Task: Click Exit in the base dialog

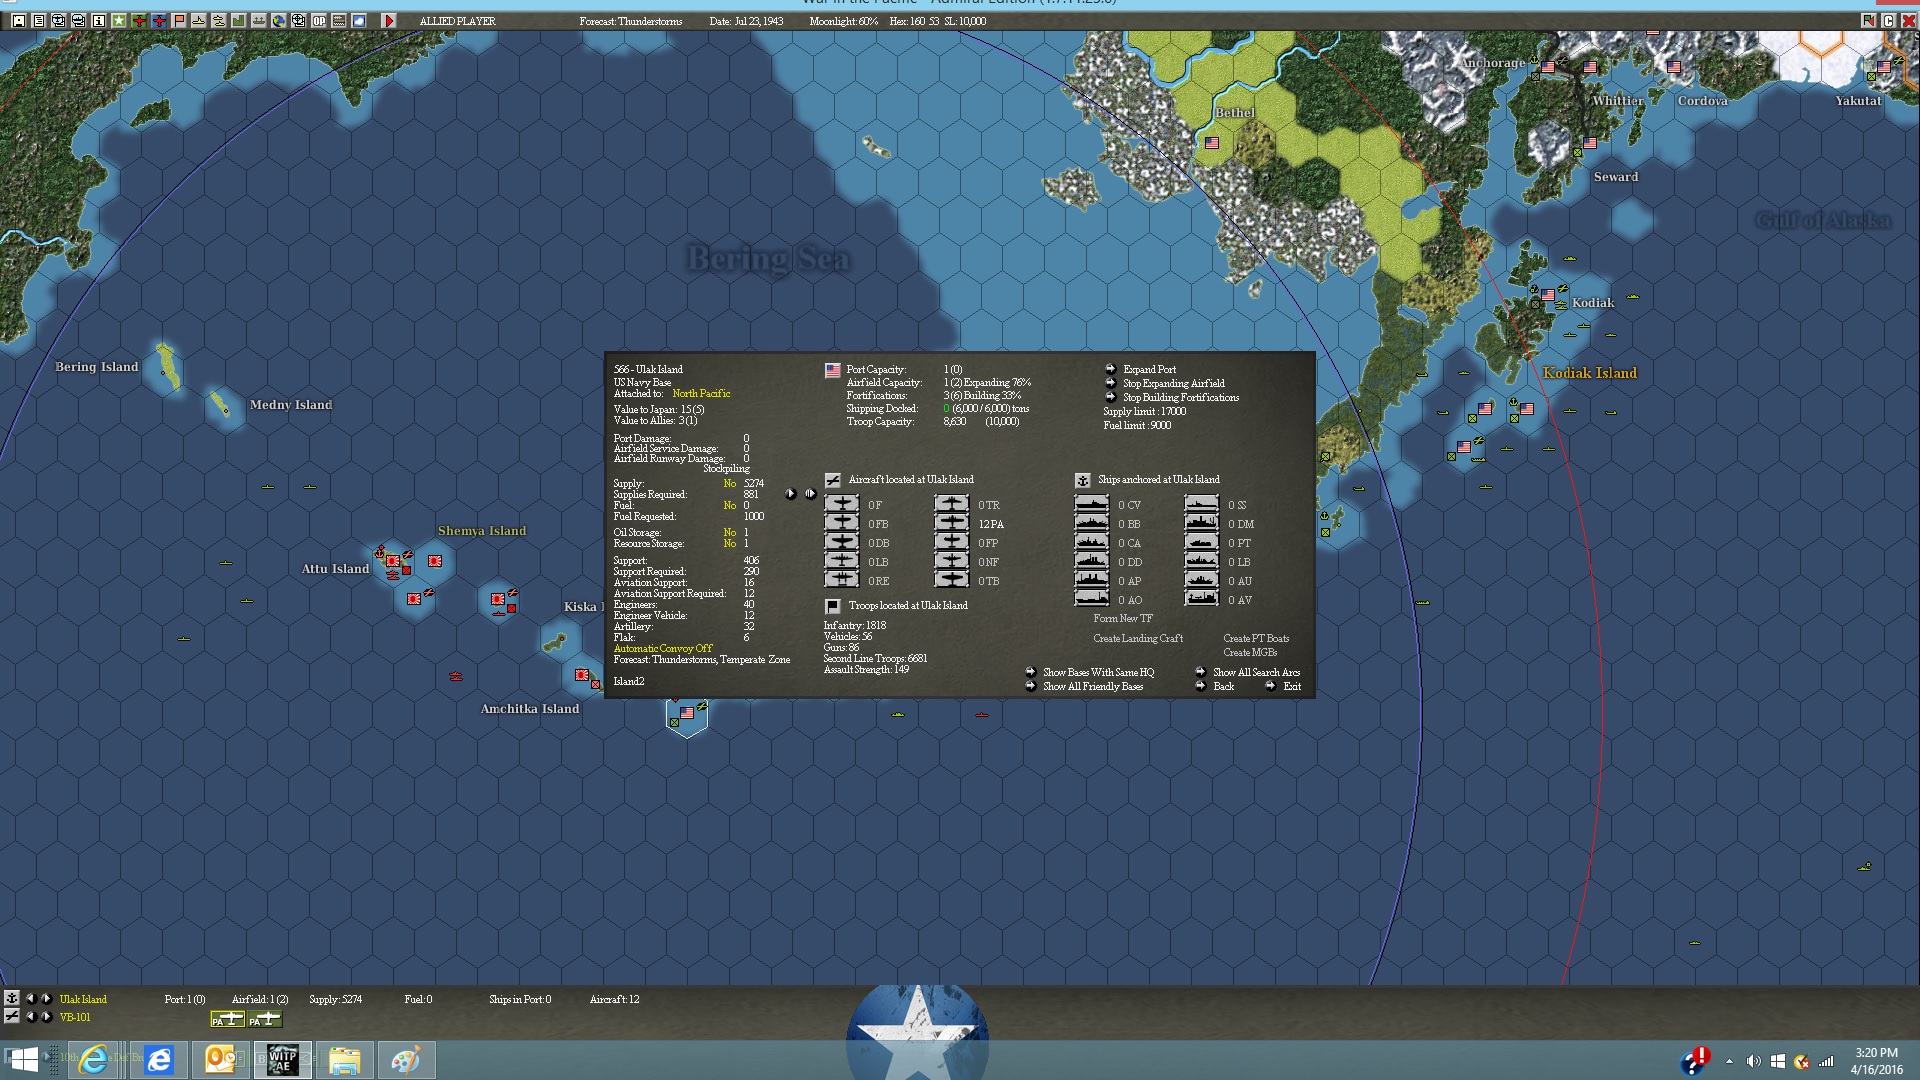Action: [x=1292, y=687]
